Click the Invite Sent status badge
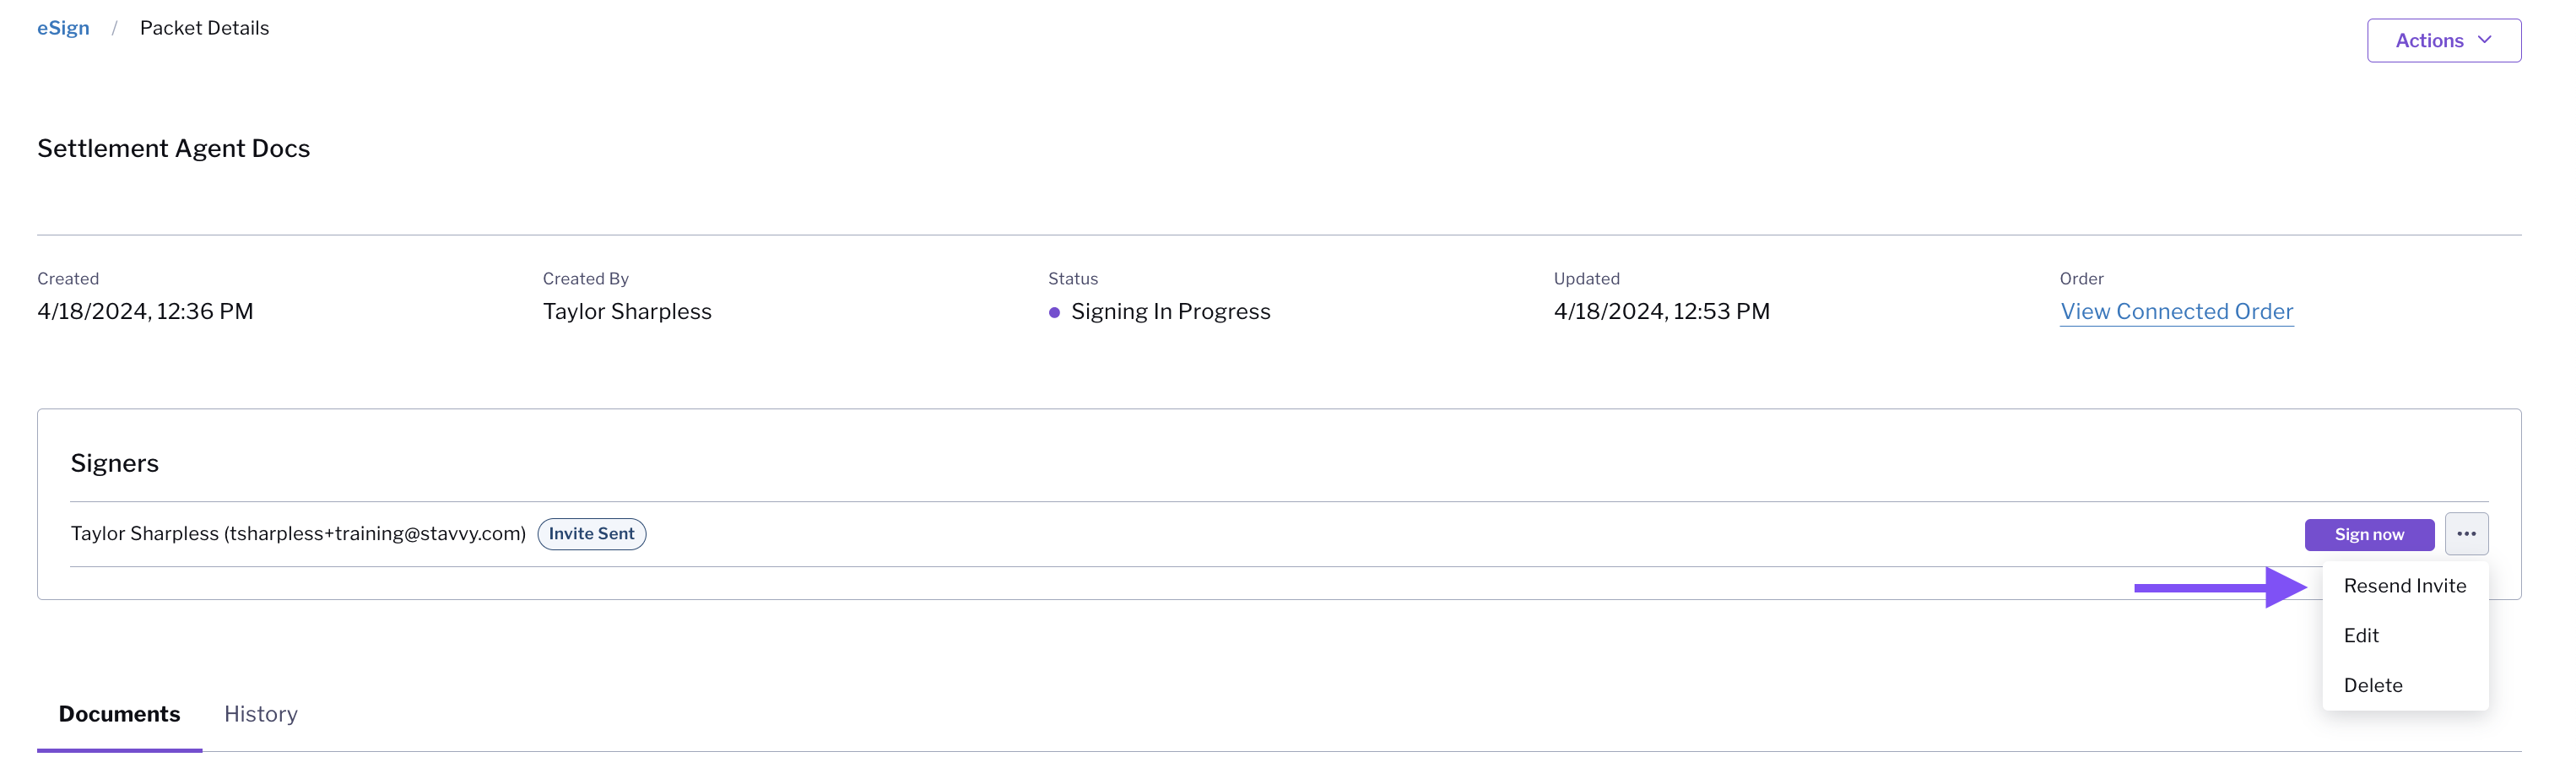2576x768 pixels. tap(591, 534)
